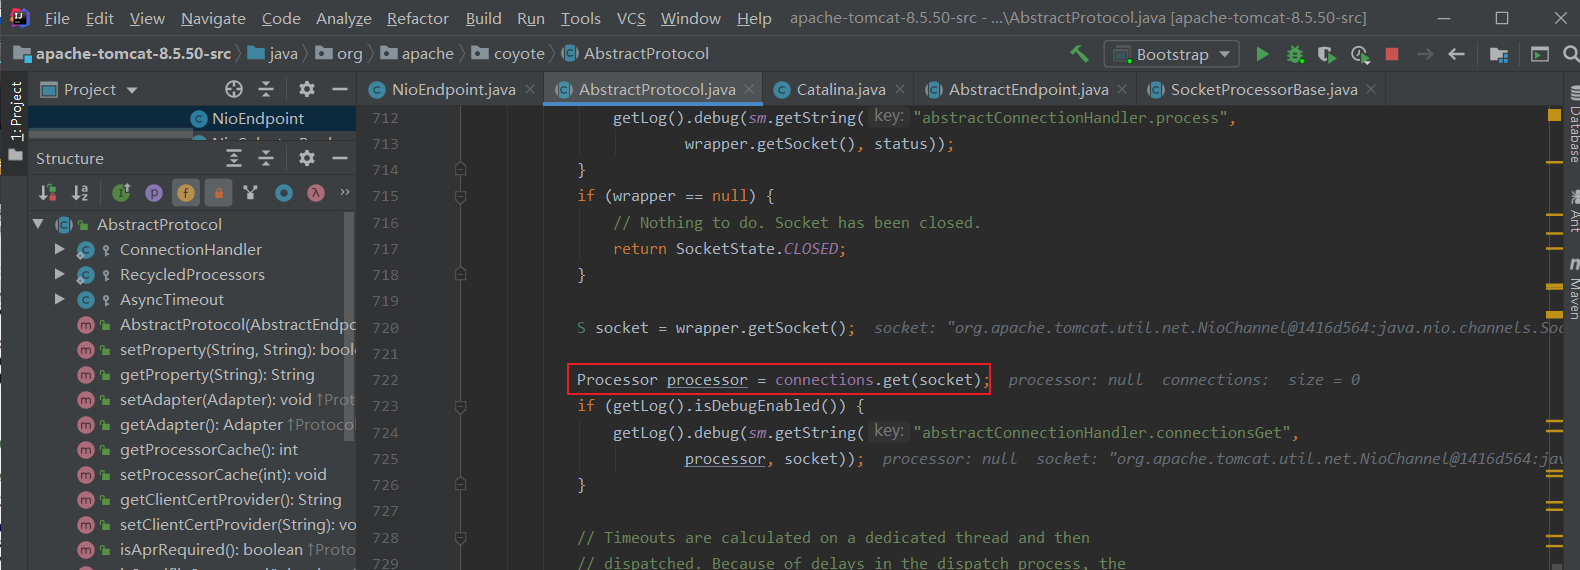Open the profiler run icon

(1359, 54)
